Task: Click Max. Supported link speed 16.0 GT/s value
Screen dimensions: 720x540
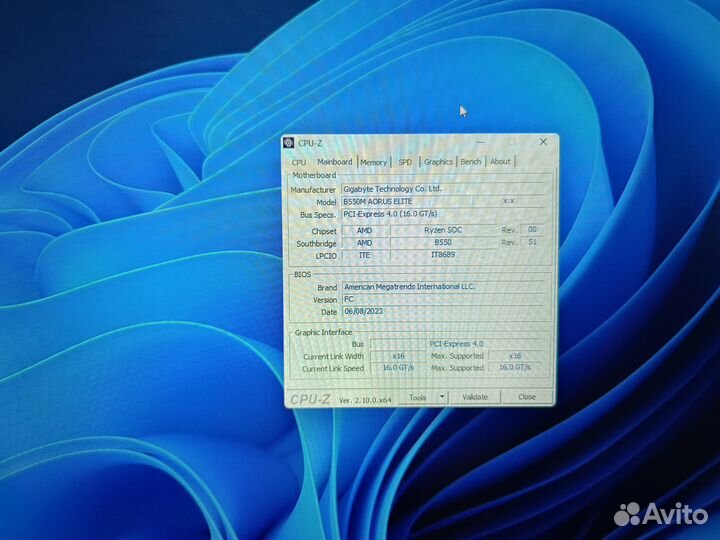Action: tap(515, 367)
